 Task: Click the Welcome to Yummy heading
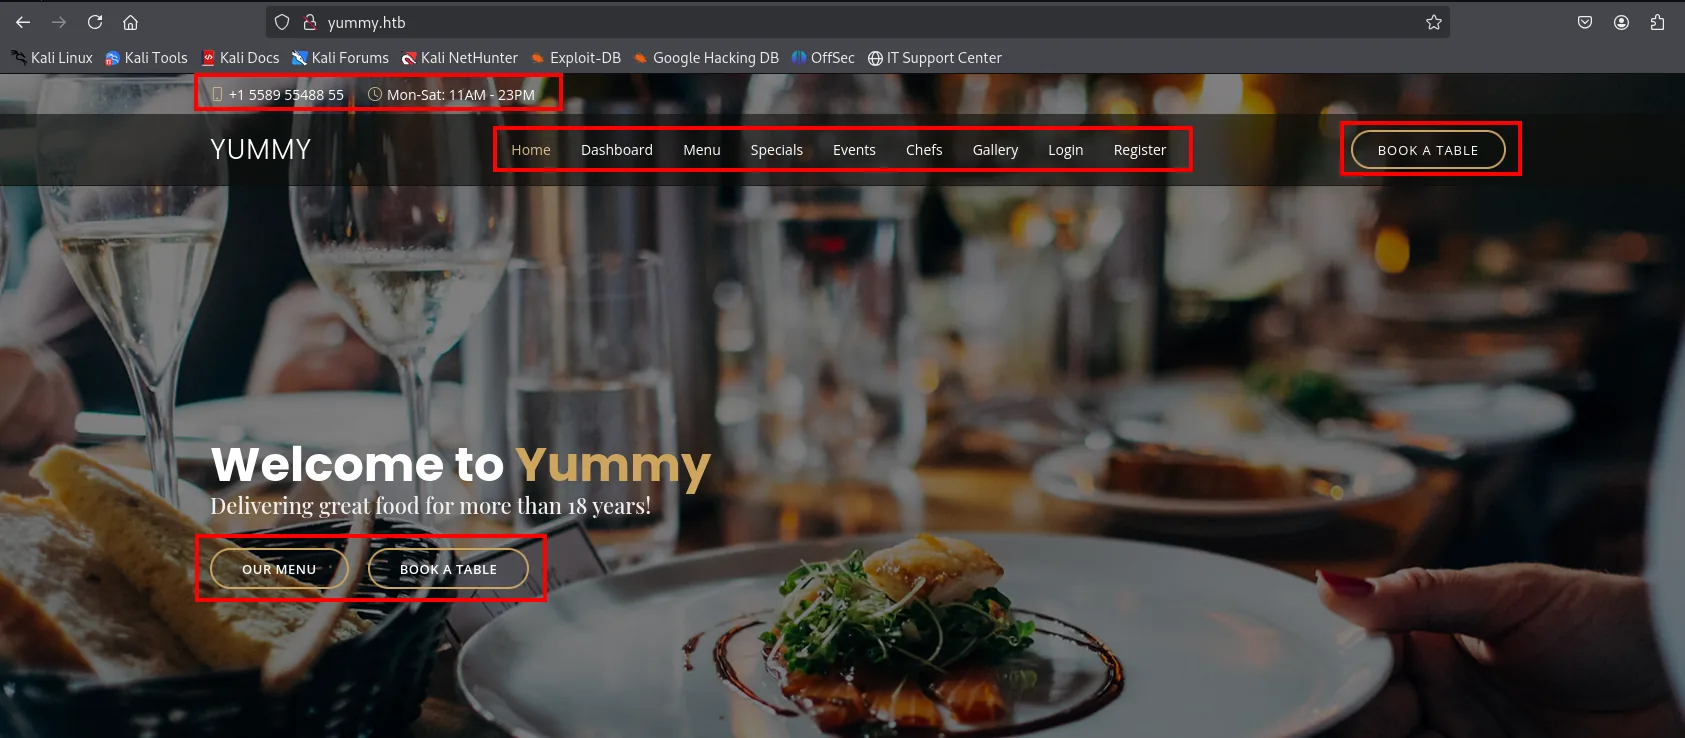[461, 465]
